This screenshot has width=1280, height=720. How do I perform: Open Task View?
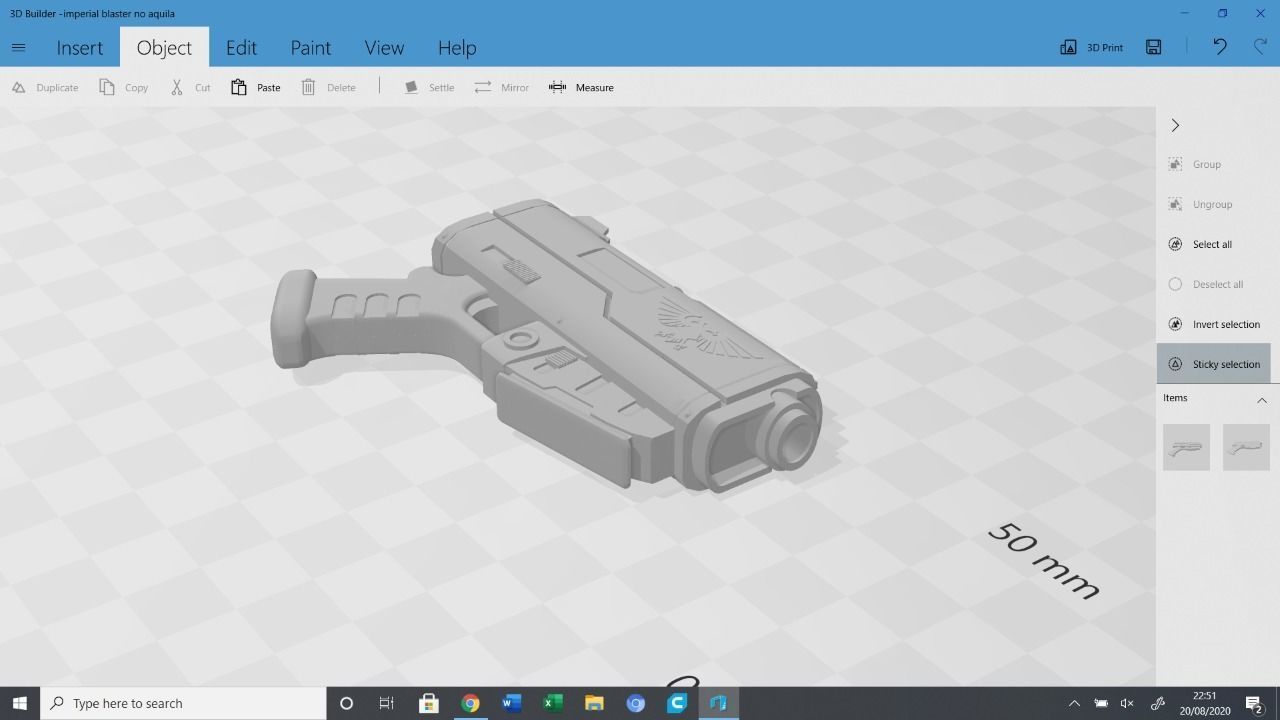[x=386, y=703]
